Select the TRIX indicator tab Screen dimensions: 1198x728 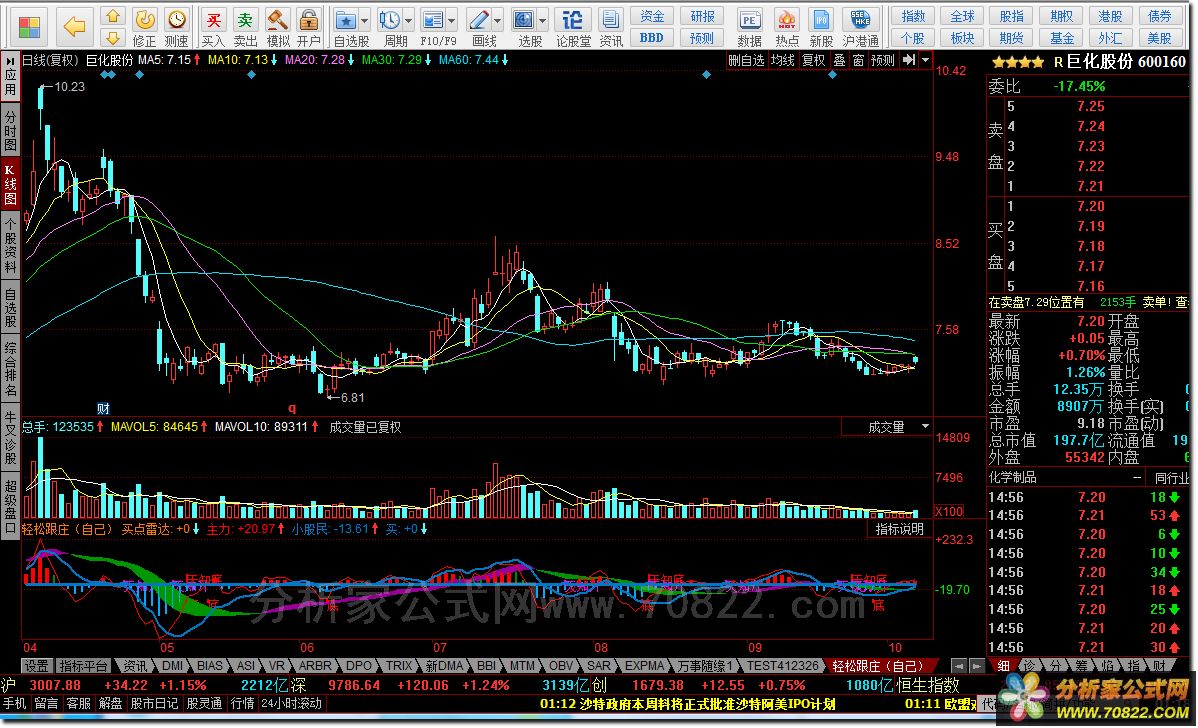click(398, 666)
